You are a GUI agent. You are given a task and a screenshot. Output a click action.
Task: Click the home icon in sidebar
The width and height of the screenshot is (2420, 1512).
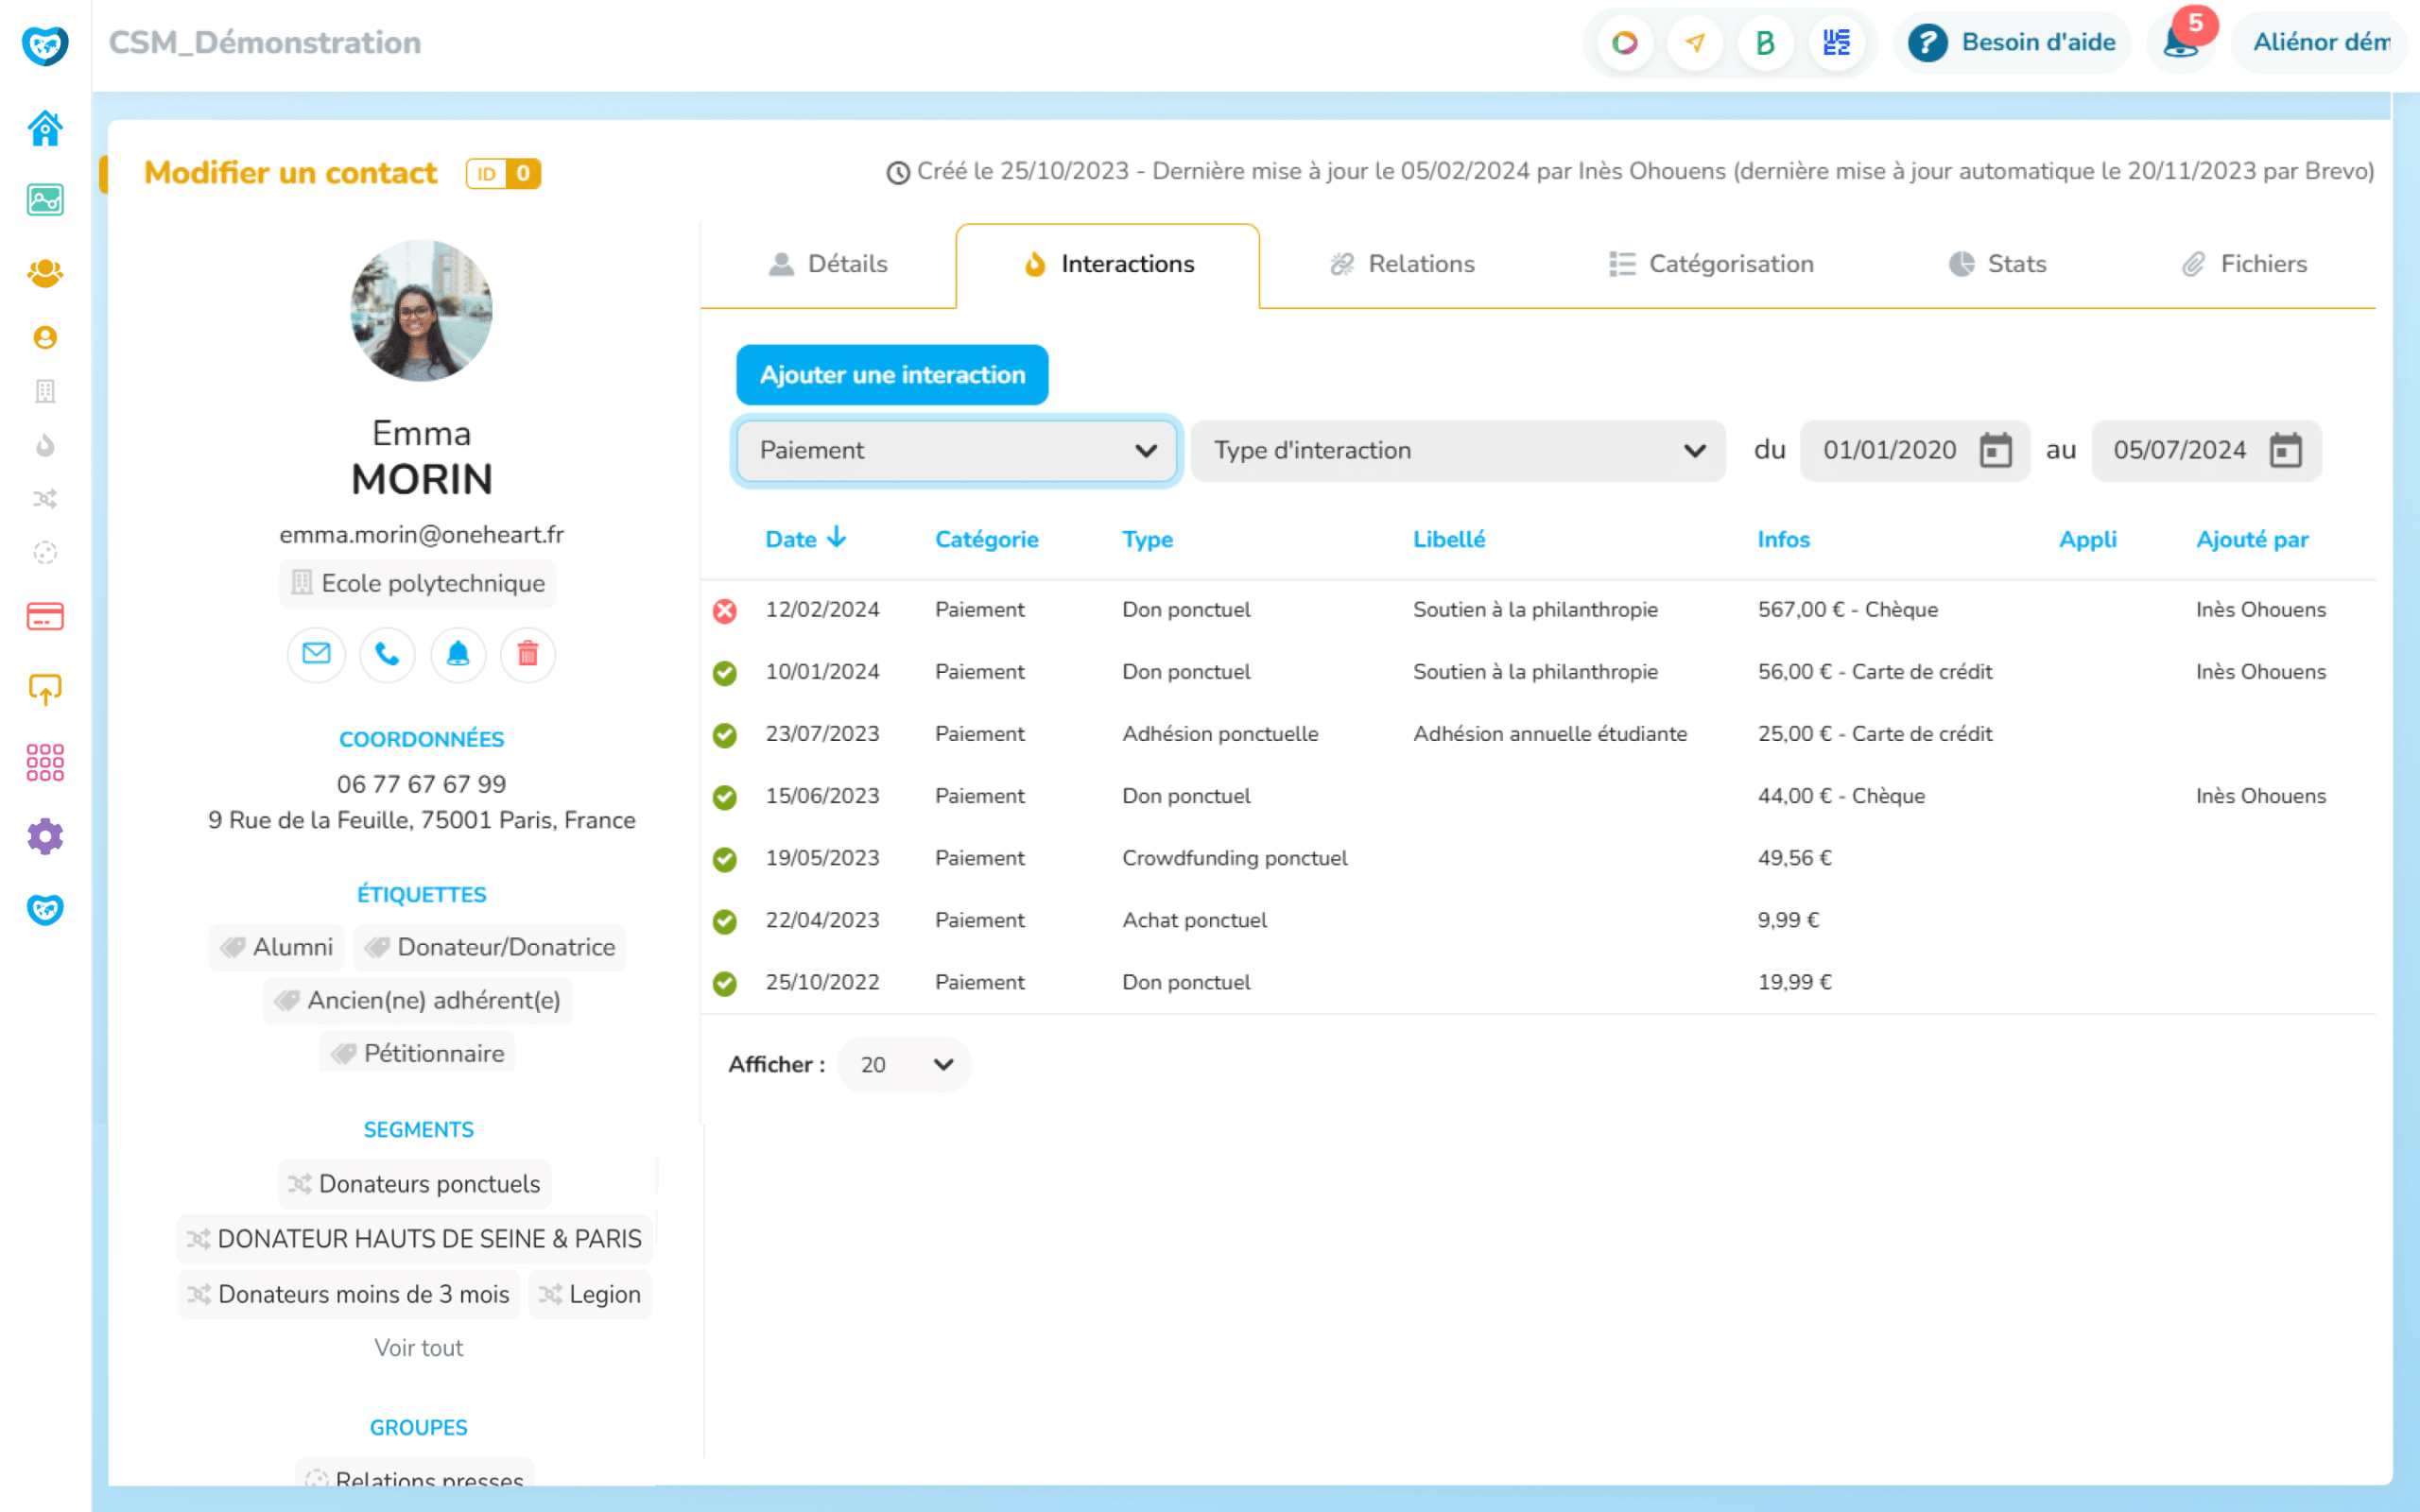(x=45, y=128)
